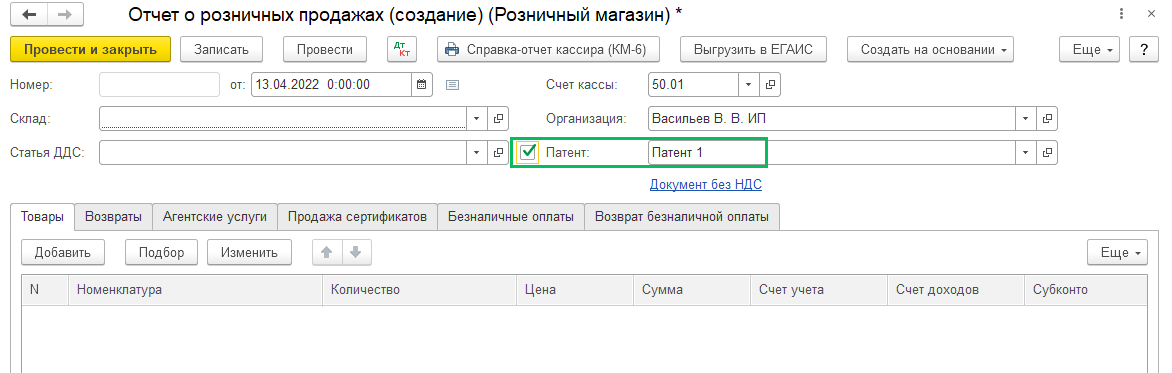This screenshot has height=373, width=1172.
Task: Open the Организация record via open-form icon
Action: tap(1047, 118)
